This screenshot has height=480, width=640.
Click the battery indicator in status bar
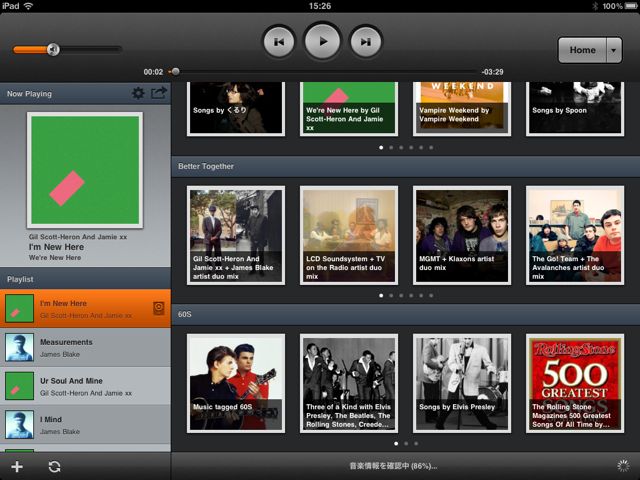click(x=631, y=6)
